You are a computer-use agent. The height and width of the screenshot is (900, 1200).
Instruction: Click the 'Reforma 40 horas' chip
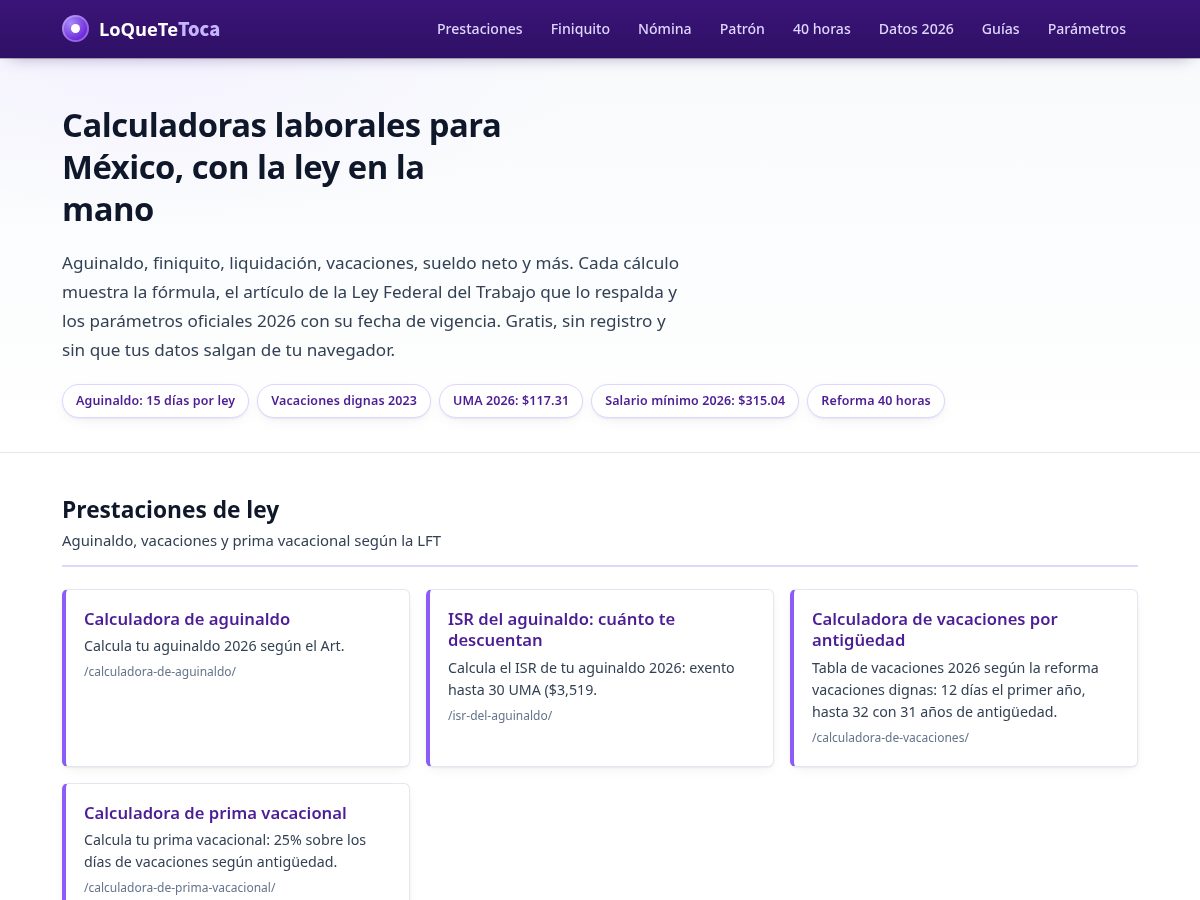click(x=876, y=401)
